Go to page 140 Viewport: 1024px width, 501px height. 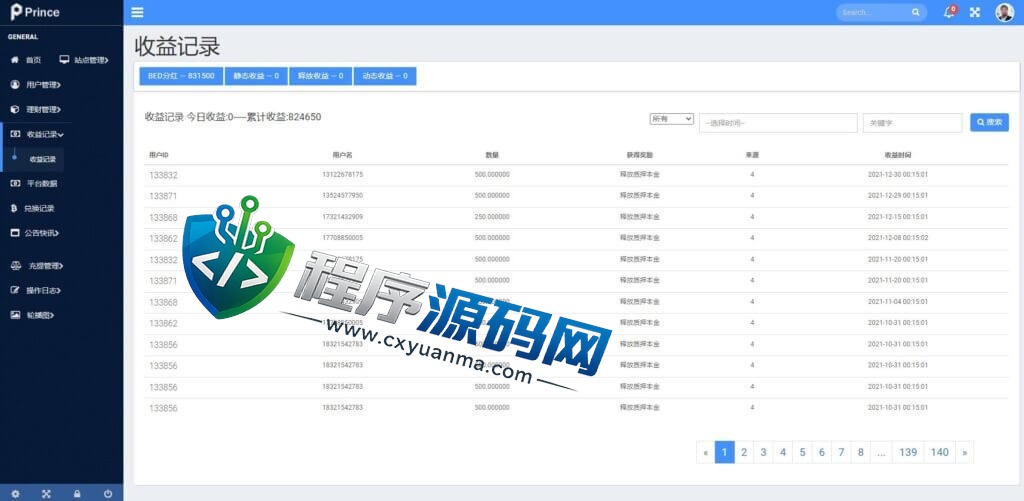(x=940, y=452)
